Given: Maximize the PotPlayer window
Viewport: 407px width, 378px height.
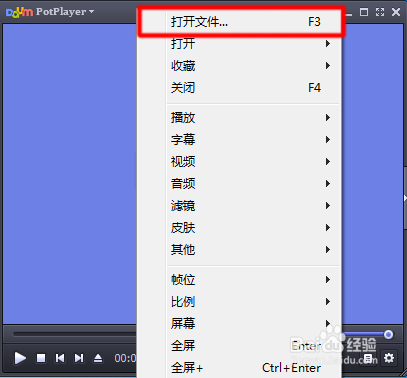Looking at the screenshot, I should tap(364, 12).
